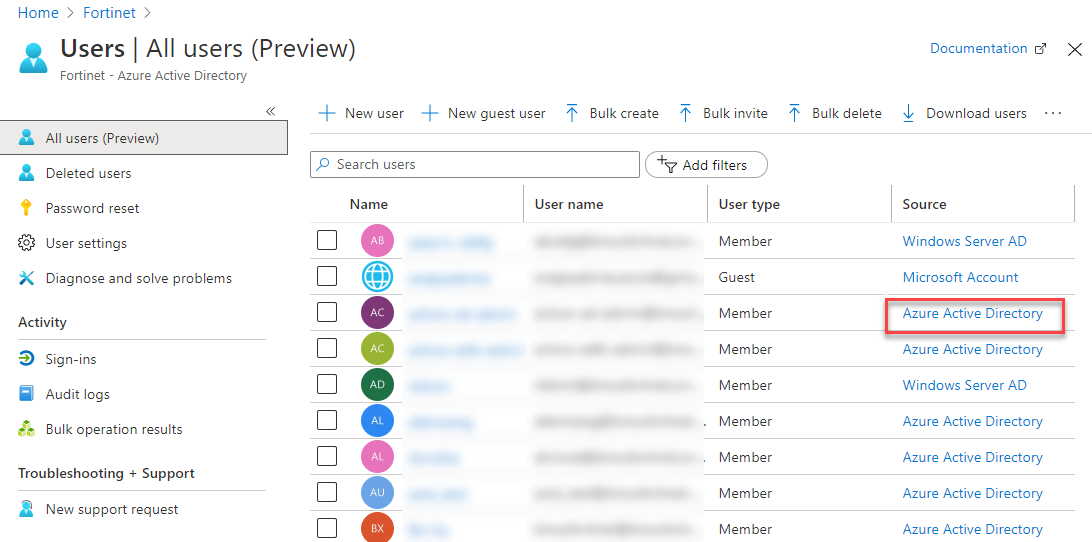Click inside the Search users field
This screenshot has width=1092, height=542.
tap(475, 164)
